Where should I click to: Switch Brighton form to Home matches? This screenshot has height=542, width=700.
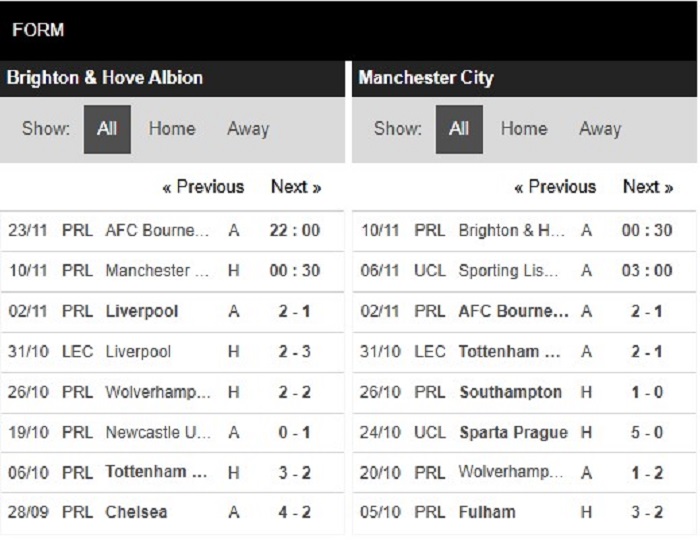[172, 129]
